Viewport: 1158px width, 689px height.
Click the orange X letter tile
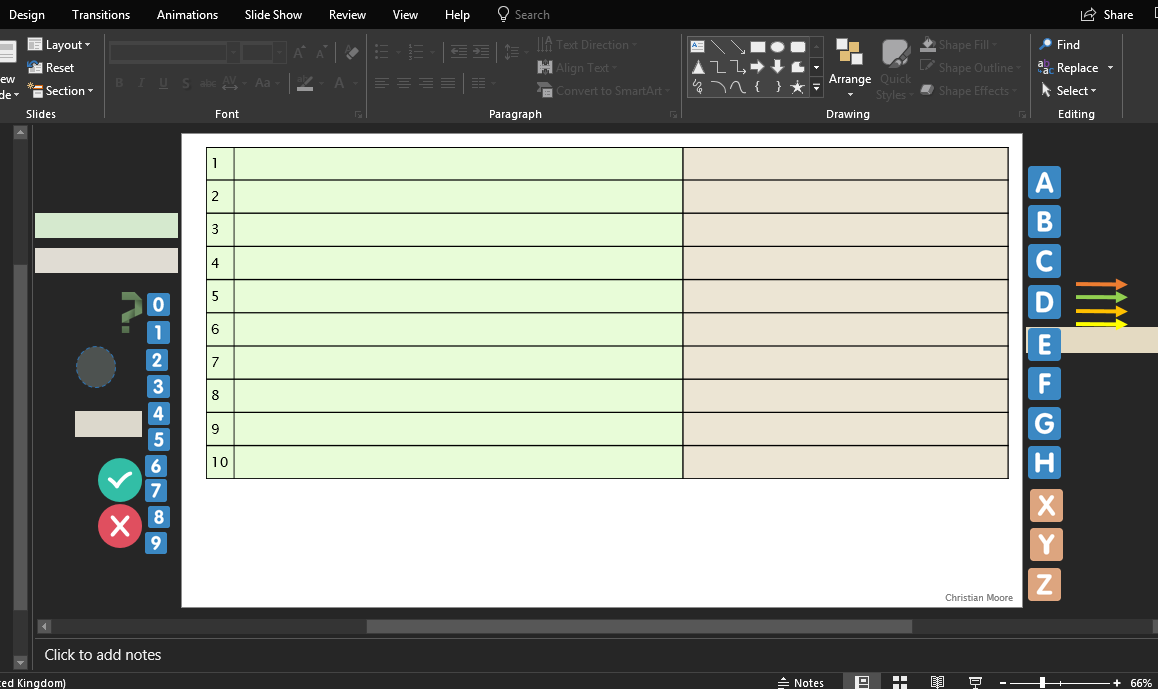click(1046, 506)
